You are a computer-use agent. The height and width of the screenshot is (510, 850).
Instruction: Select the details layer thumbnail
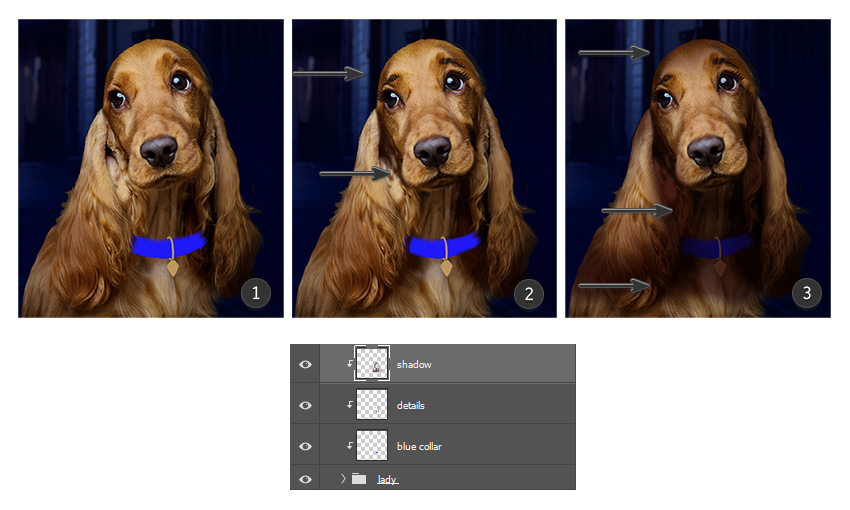[372, 404]
